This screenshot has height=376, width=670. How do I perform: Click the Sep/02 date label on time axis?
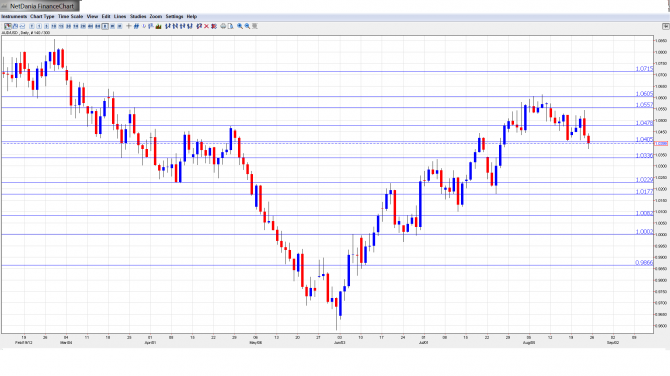coord(613,343)
